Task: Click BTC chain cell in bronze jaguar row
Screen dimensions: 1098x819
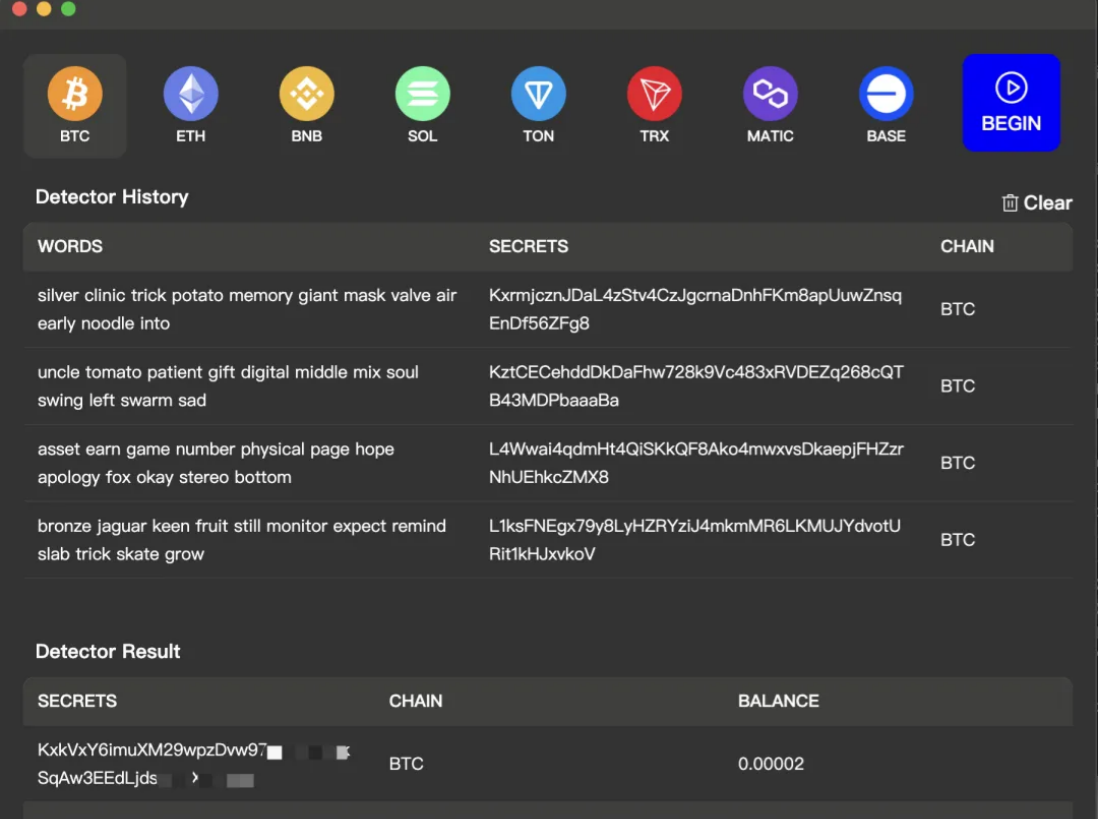Action: pos(957,540)
